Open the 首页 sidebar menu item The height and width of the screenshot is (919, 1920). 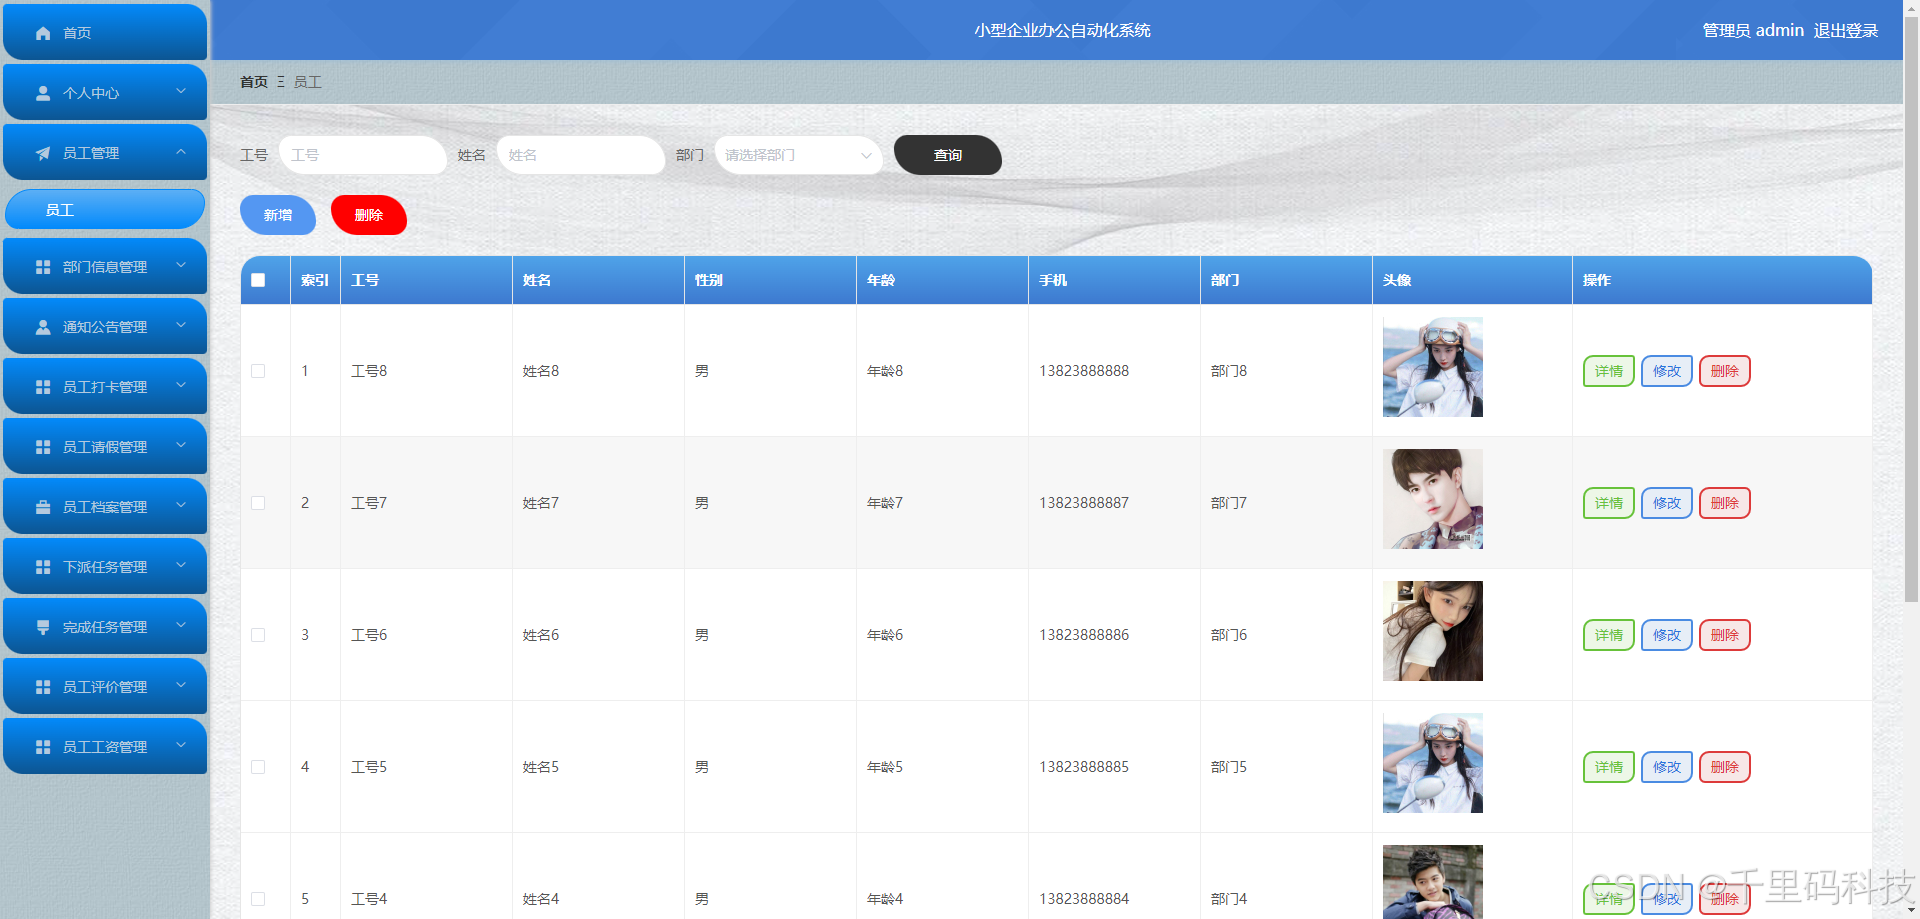(105, 32)
